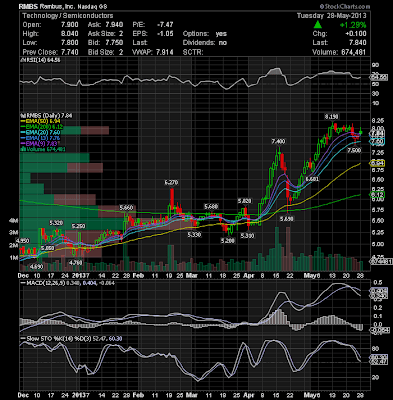Select the Open value 7.900
393x400 pixels.
click(70, 25)
